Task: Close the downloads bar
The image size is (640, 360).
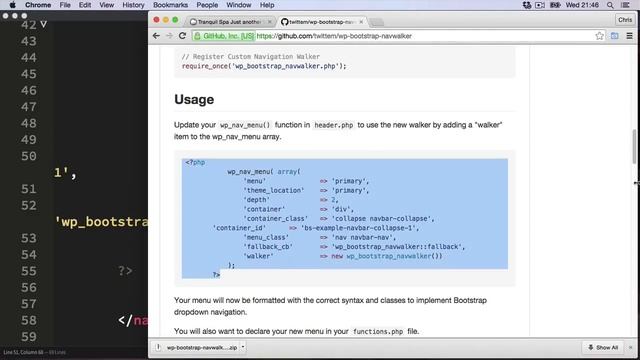Action: 631,347
